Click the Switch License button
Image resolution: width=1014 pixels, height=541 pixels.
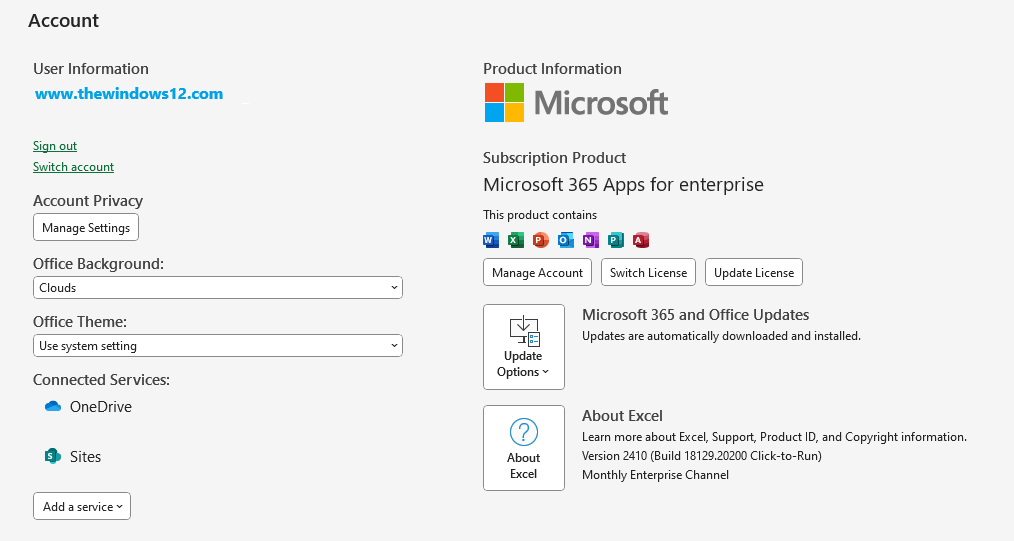[x=649, y=272]
